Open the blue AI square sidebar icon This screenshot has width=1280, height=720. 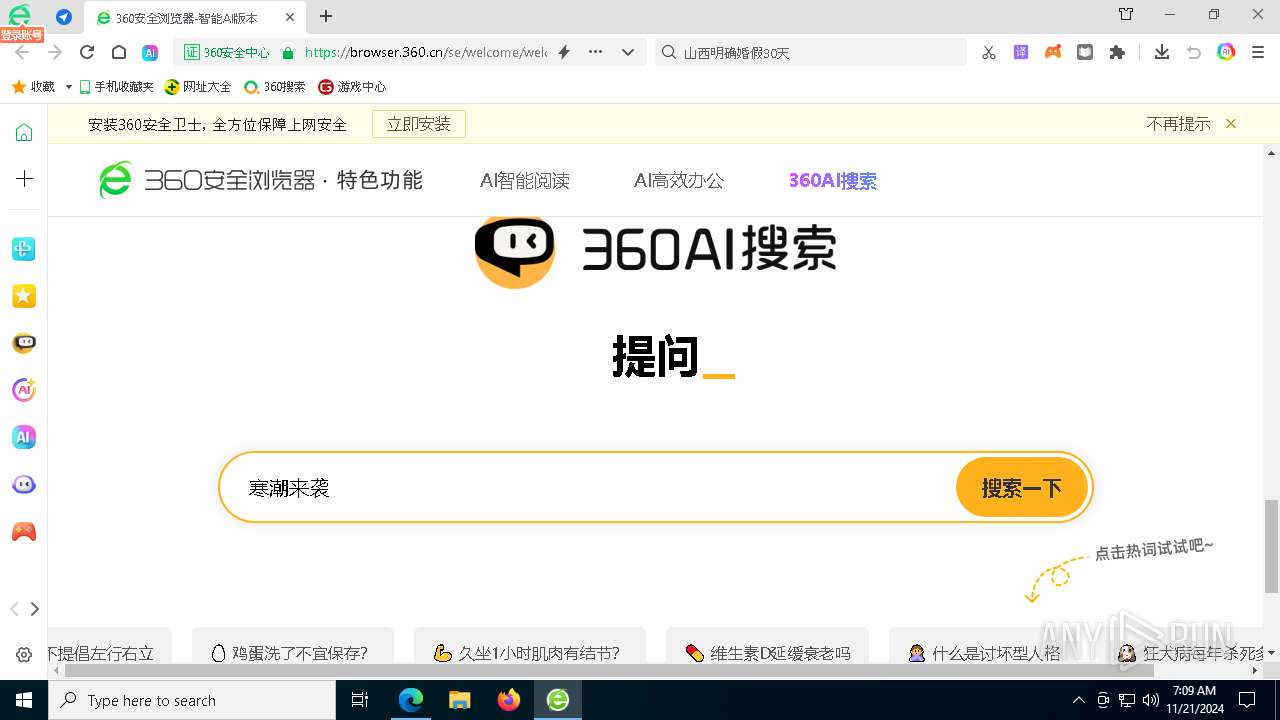[x=24, y=437]
